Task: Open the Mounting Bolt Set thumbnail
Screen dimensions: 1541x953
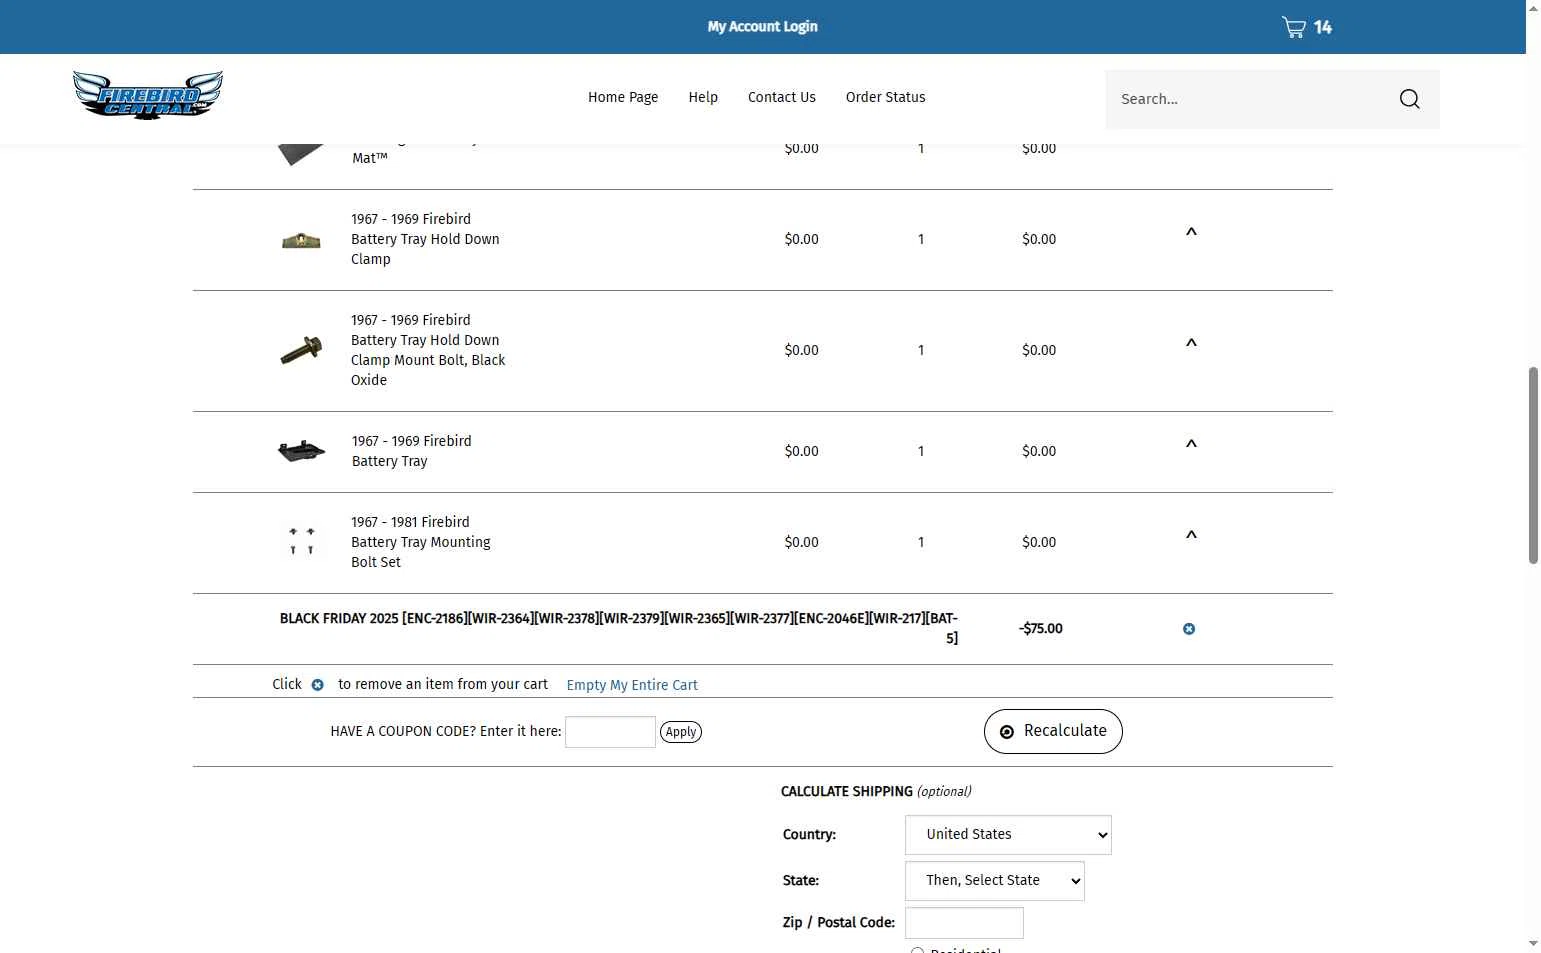Action: (301, 542)
